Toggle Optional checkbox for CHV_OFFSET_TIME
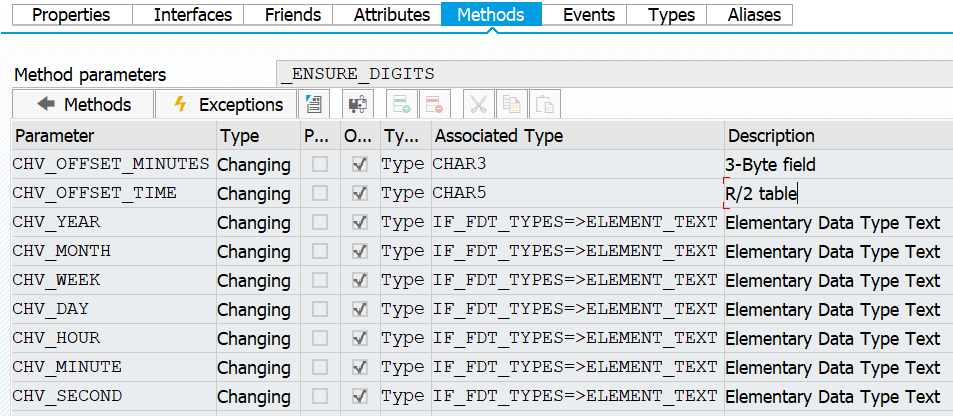The width and height of the screenshot is (953, 416). tap(360, 193)
